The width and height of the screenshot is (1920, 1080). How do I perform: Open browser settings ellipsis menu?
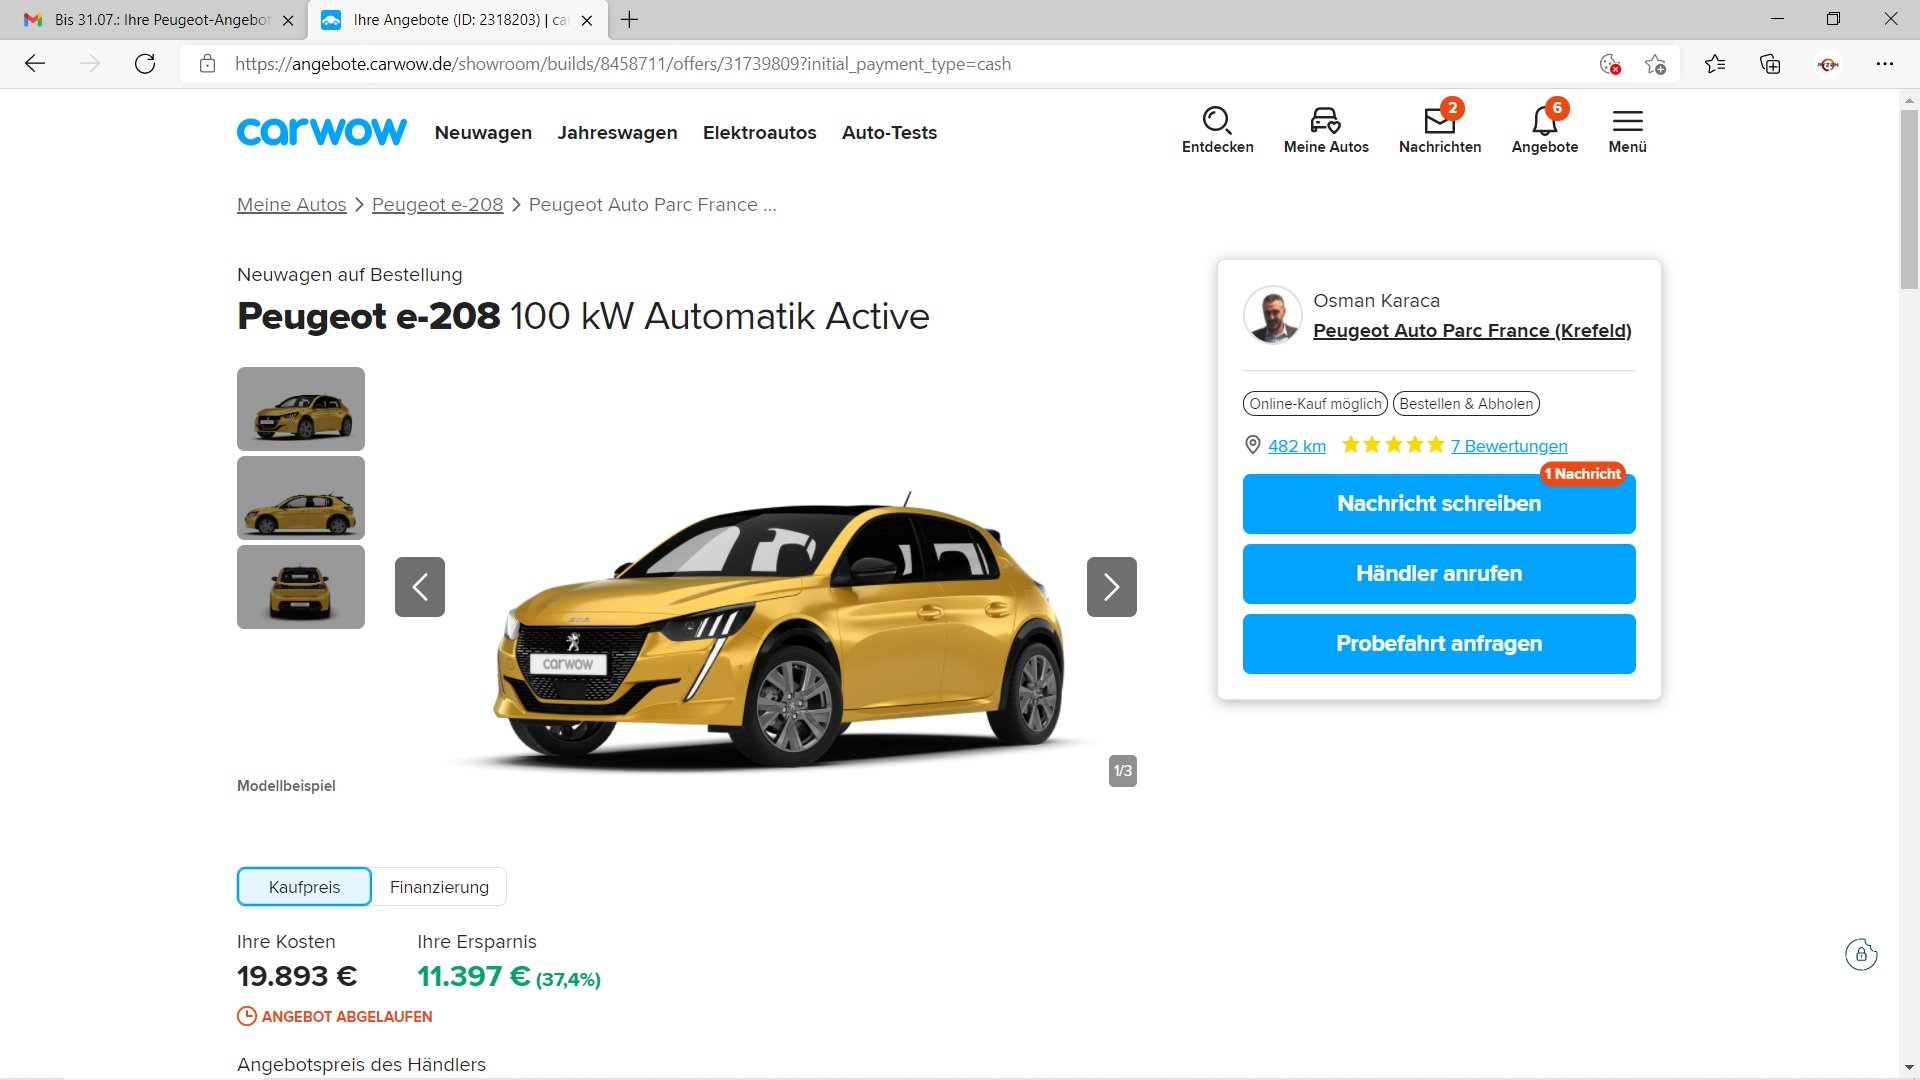[x=1884, y=64]
